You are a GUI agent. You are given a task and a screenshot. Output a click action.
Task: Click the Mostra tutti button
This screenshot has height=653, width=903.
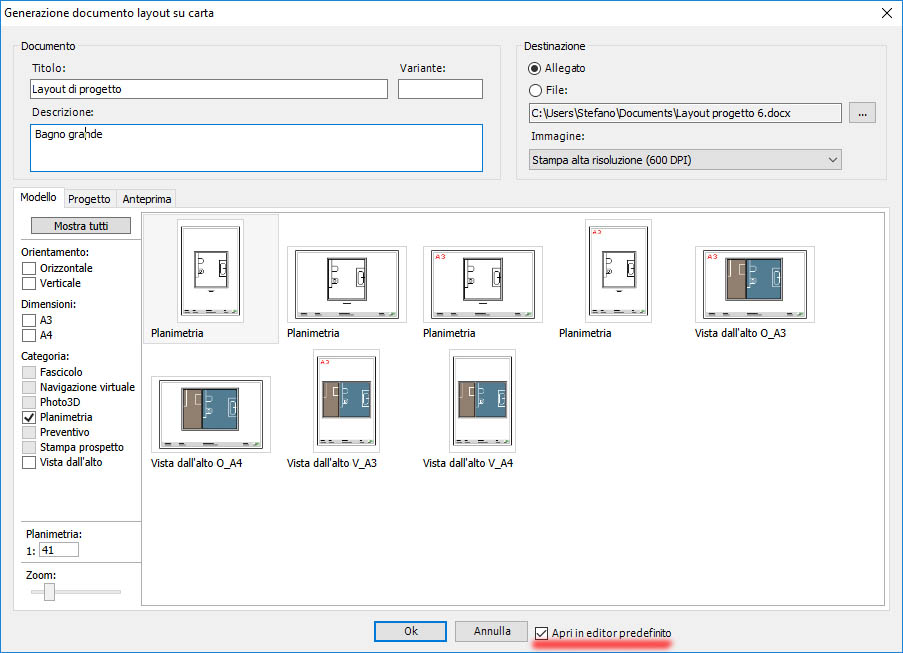click(81, 226)
